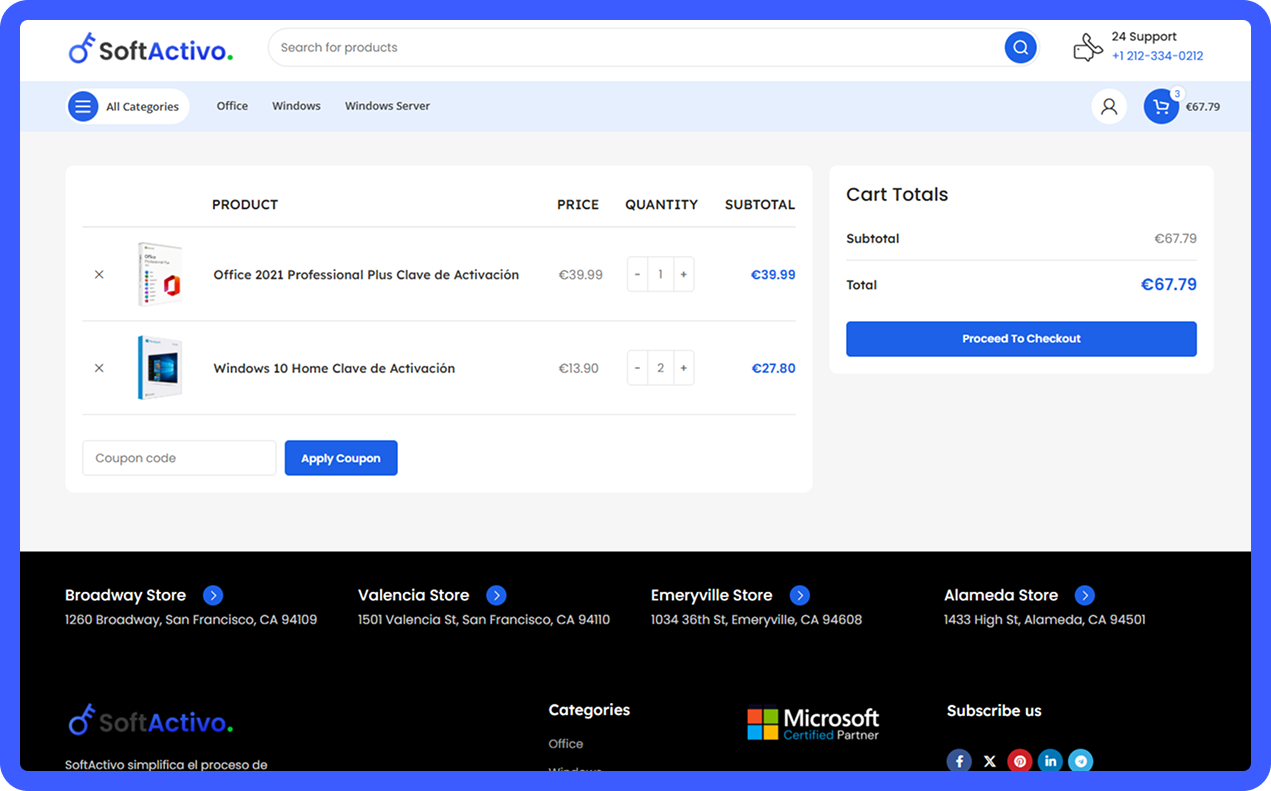Image resolution: width=1271 pixels, height=791 pixels.
Task: Open the user account icon
Action: coord(1109,106)
